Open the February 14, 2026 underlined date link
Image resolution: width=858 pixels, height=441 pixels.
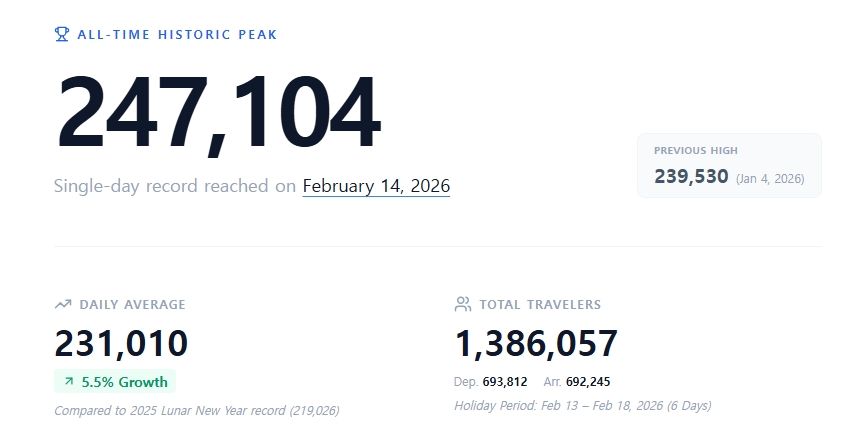coord(376,186)
